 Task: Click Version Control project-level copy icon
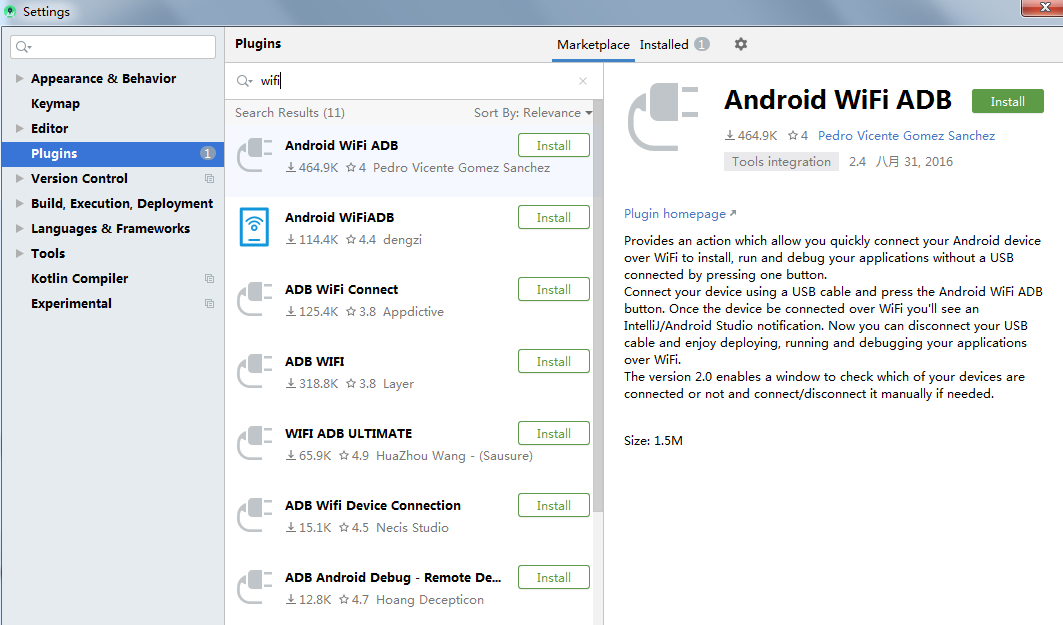pyautogui.click(x=209, y=178)
